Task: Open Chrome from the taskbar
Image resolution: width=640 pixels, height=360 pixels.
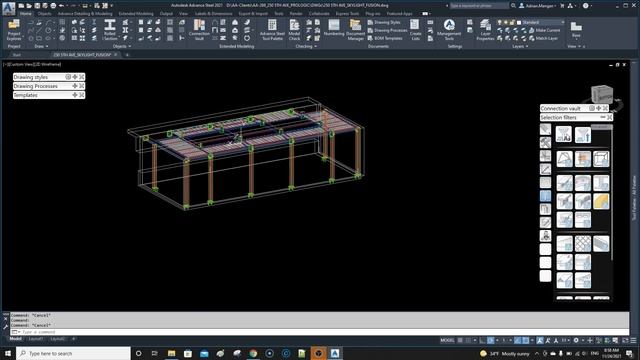Action: (x=253, y=353)
